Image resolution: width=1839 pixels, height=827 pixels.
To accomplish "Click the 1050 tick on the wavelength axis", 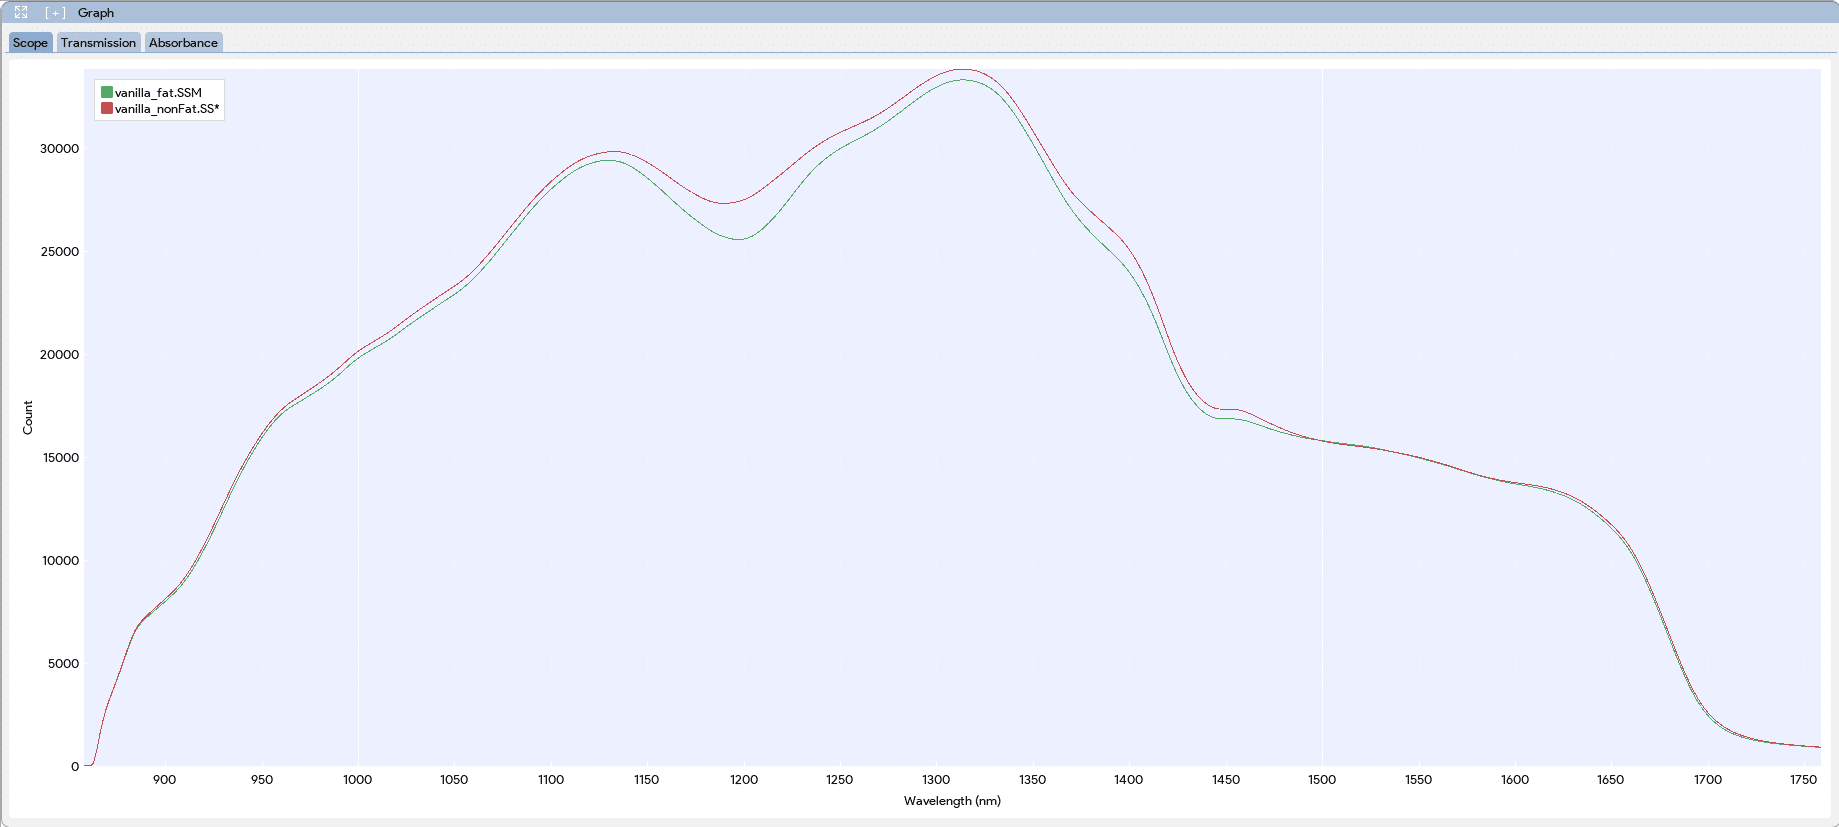I will (454, 780).
